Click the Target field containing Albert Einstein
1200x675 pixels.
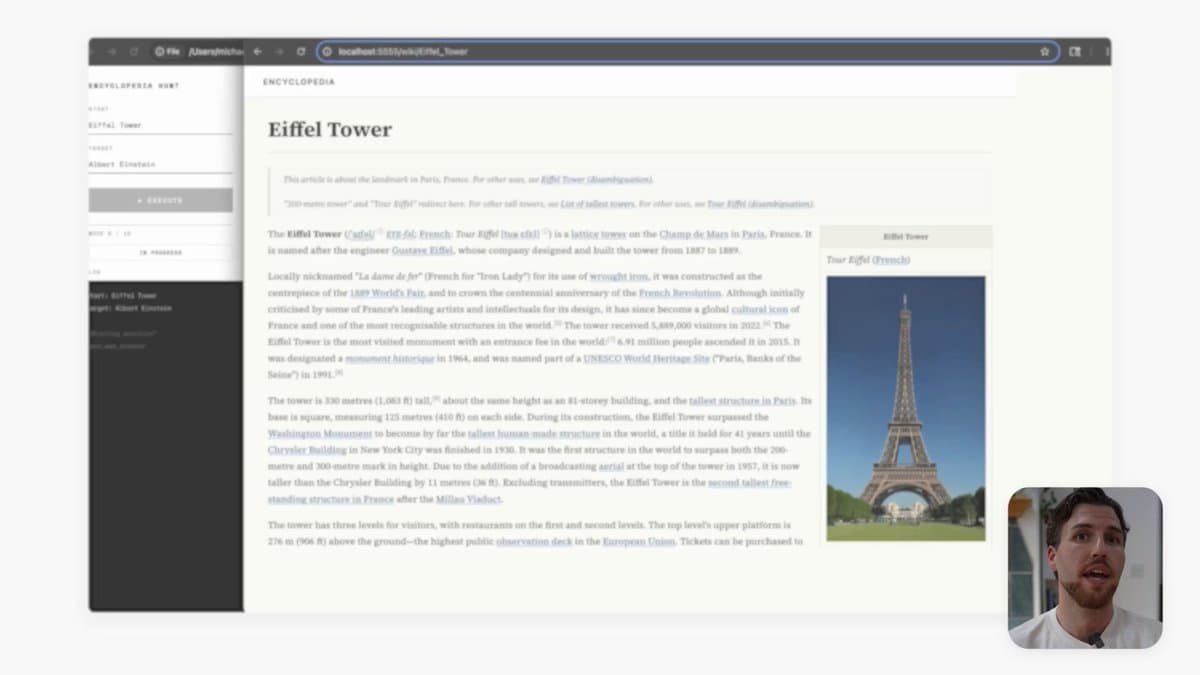click(x=160, y=164)
